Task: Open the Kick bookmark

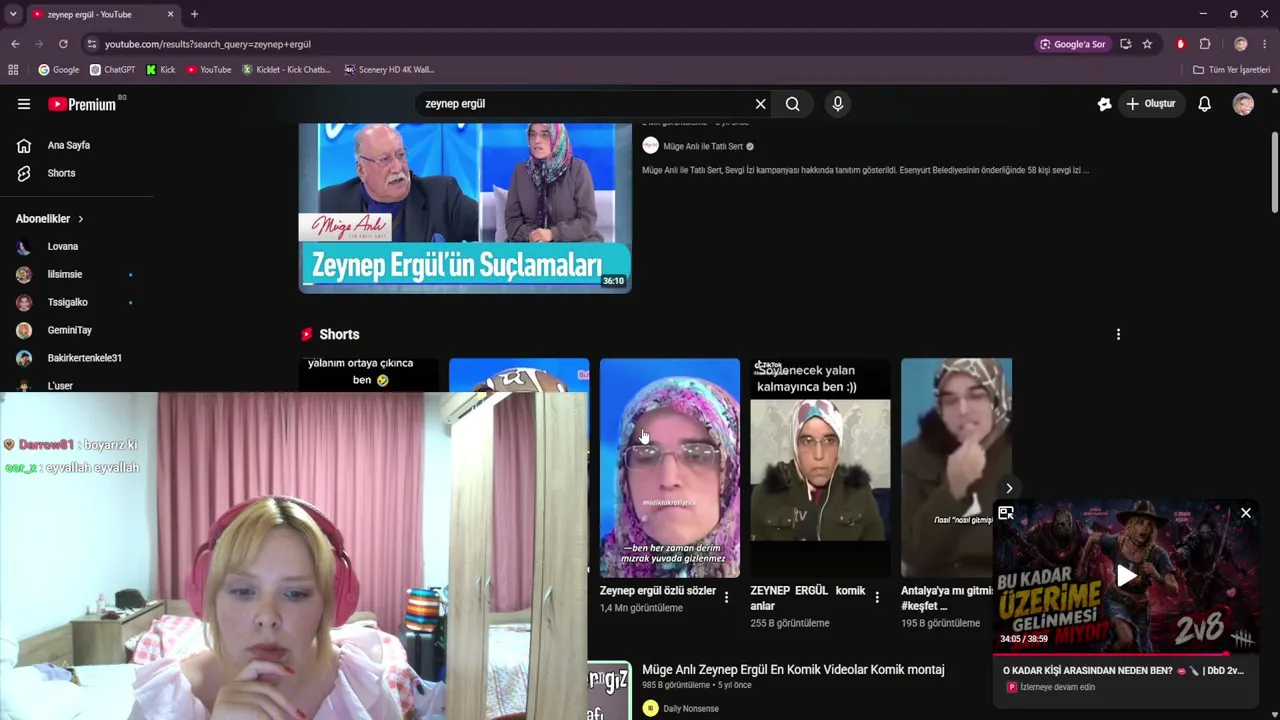Action: click(160, 70)
